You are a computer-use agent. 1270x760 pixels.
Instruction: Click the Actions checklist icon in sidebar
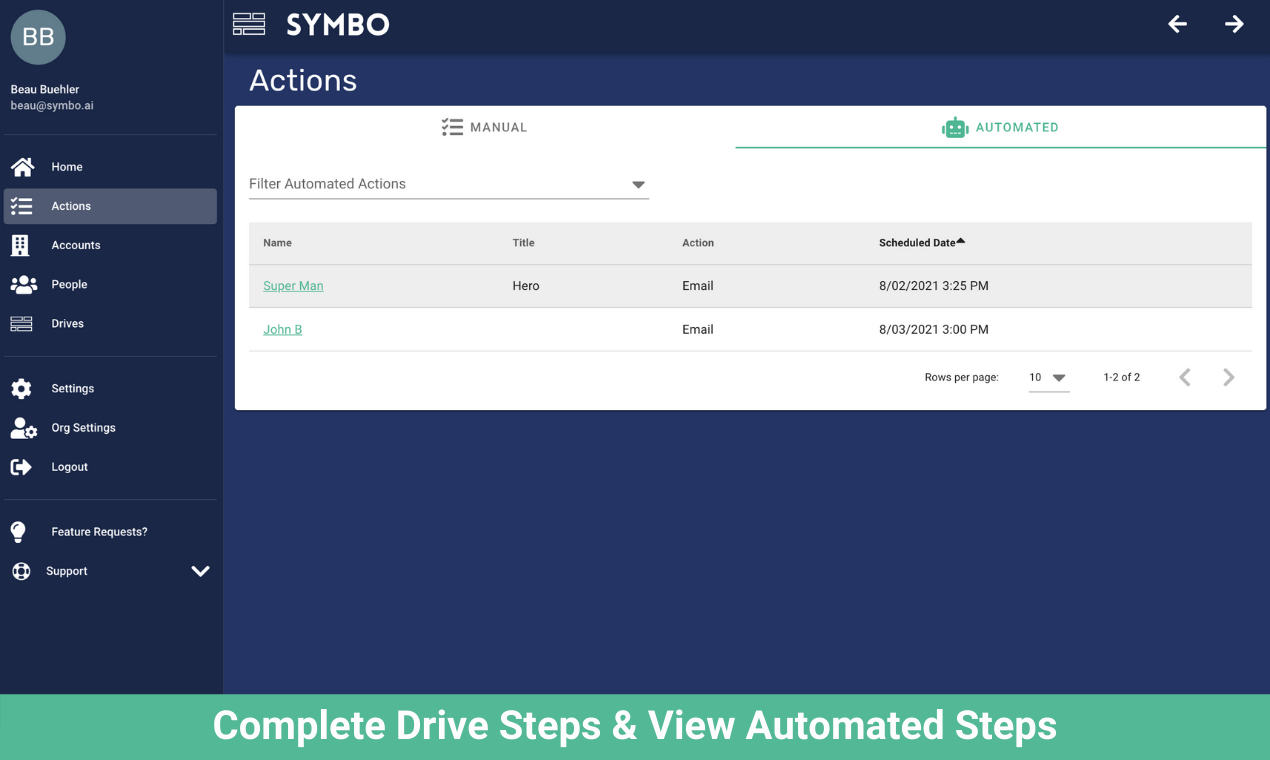(x=21, y=206)
